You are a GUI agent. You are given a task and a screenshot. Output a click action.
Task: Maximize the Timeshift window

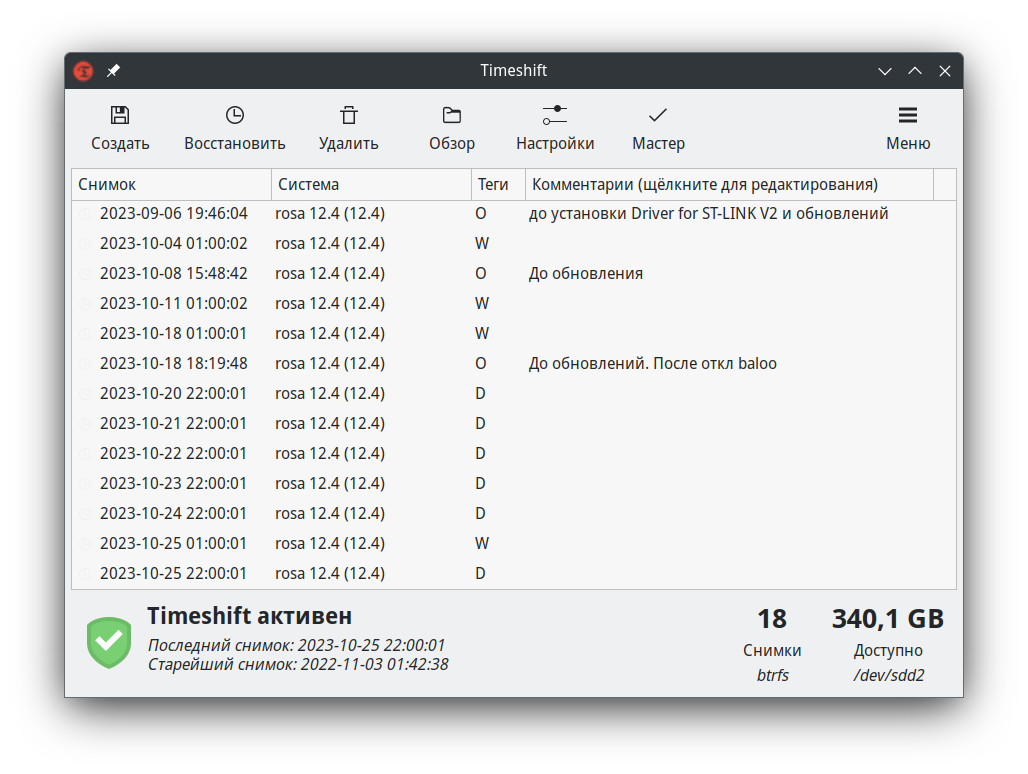tap(915, 71)
